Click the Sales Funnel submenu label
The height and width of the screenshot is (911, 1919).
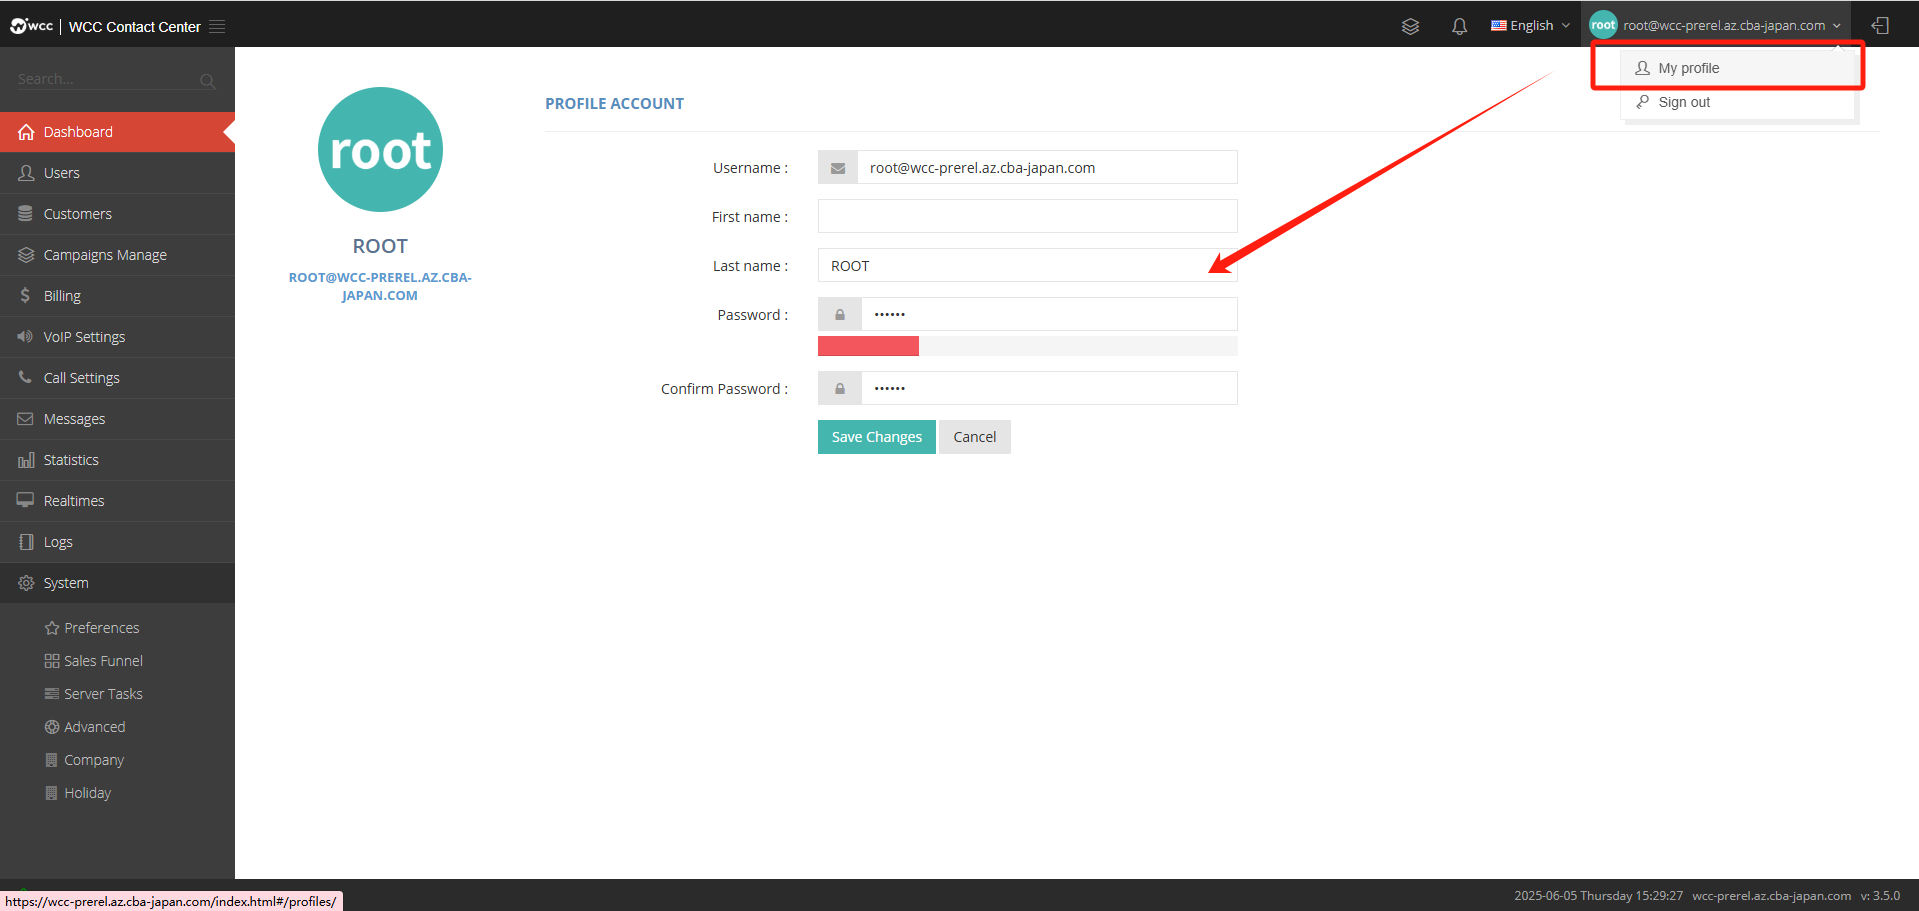click(104, 661)
